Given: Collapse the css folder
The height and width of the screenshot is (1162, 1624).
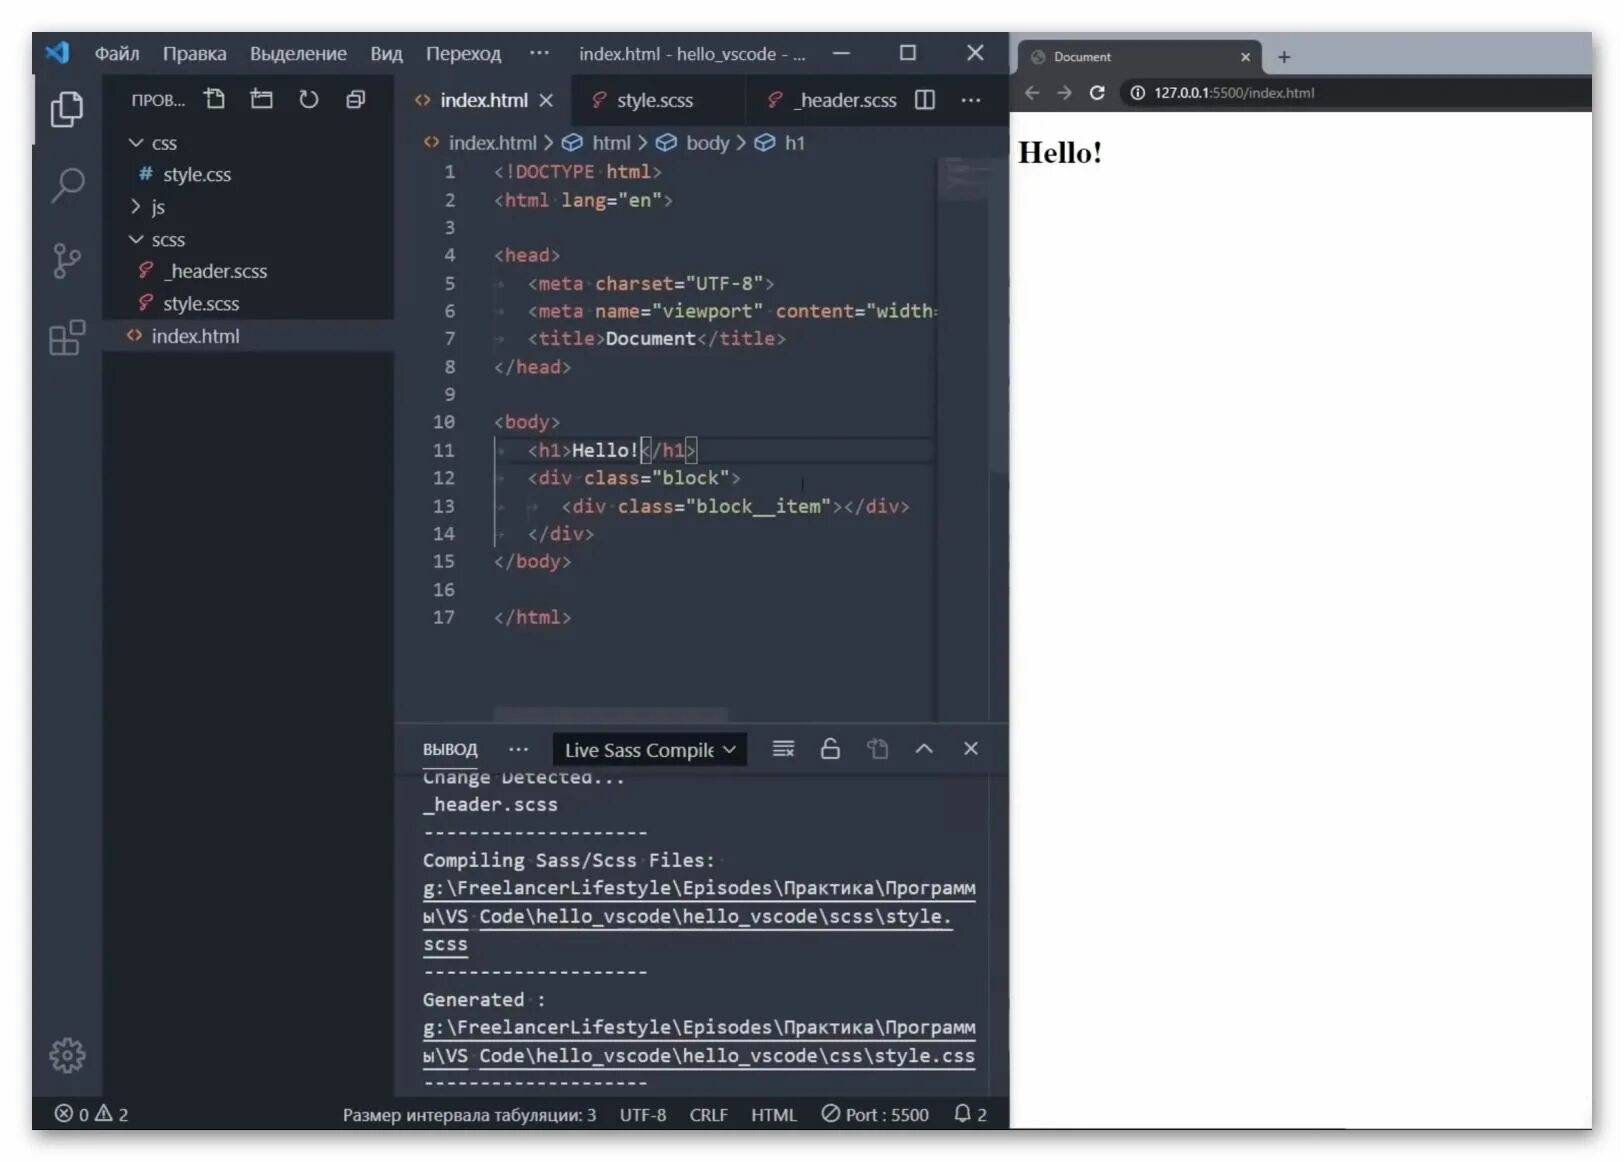Looking at the screenshot, I should 136,143.
